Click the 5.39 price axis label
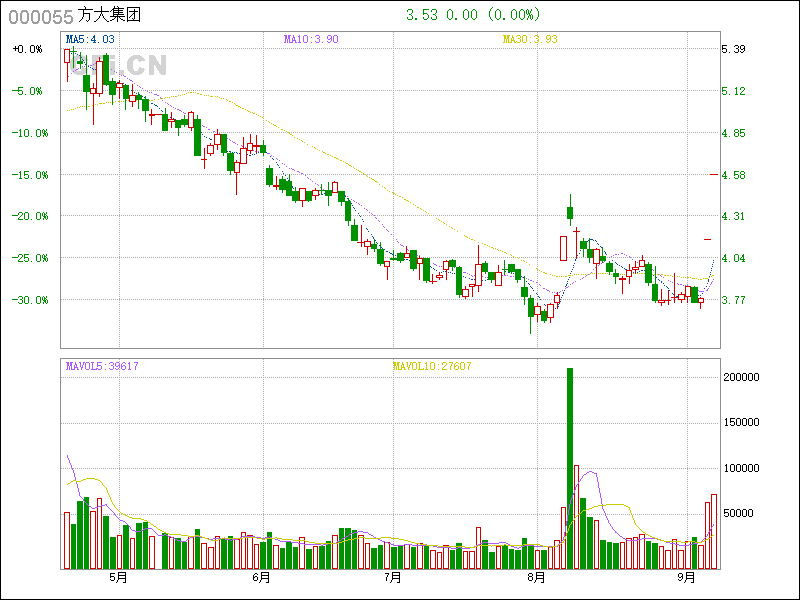The height and width of the screenshot is (600, 800). coord(734,49)
